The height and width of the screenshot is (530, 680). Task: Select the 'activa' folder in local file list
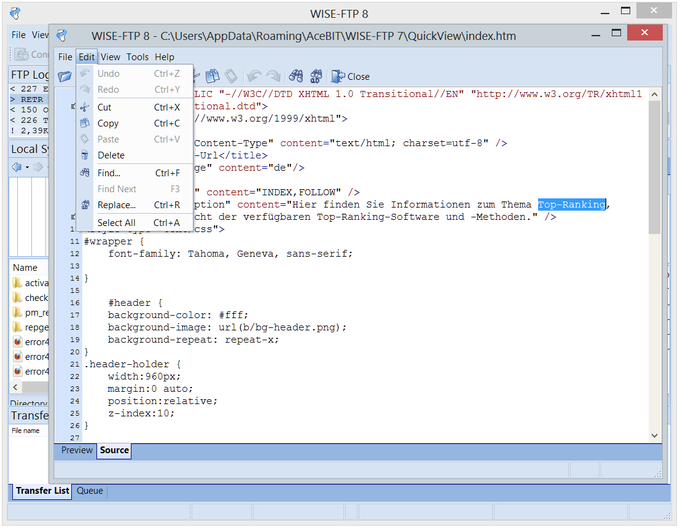click(x=30, y=283)
